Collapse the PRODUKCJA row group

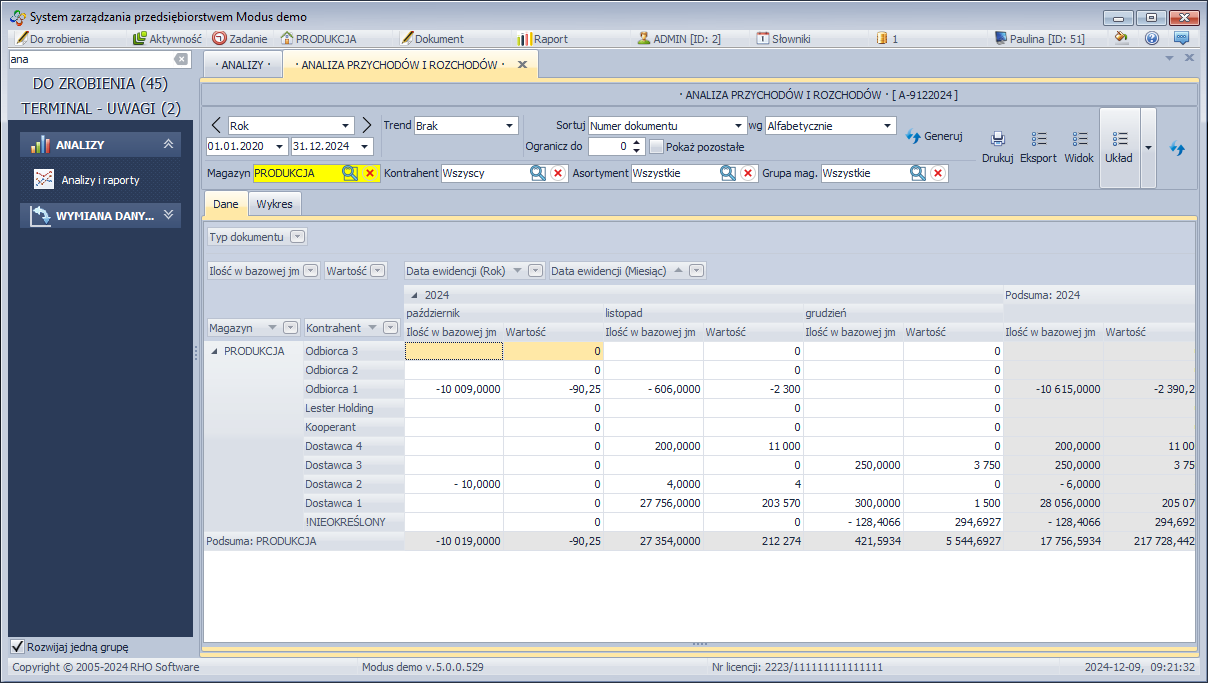pos(213,351)
